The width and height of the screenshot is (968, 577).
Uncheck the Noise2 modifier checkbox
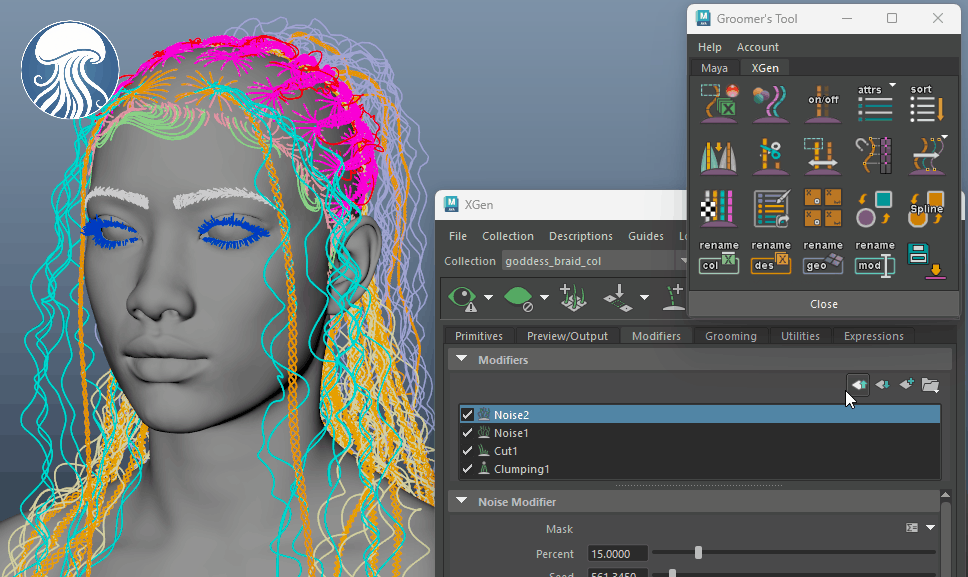click(467, 415)
